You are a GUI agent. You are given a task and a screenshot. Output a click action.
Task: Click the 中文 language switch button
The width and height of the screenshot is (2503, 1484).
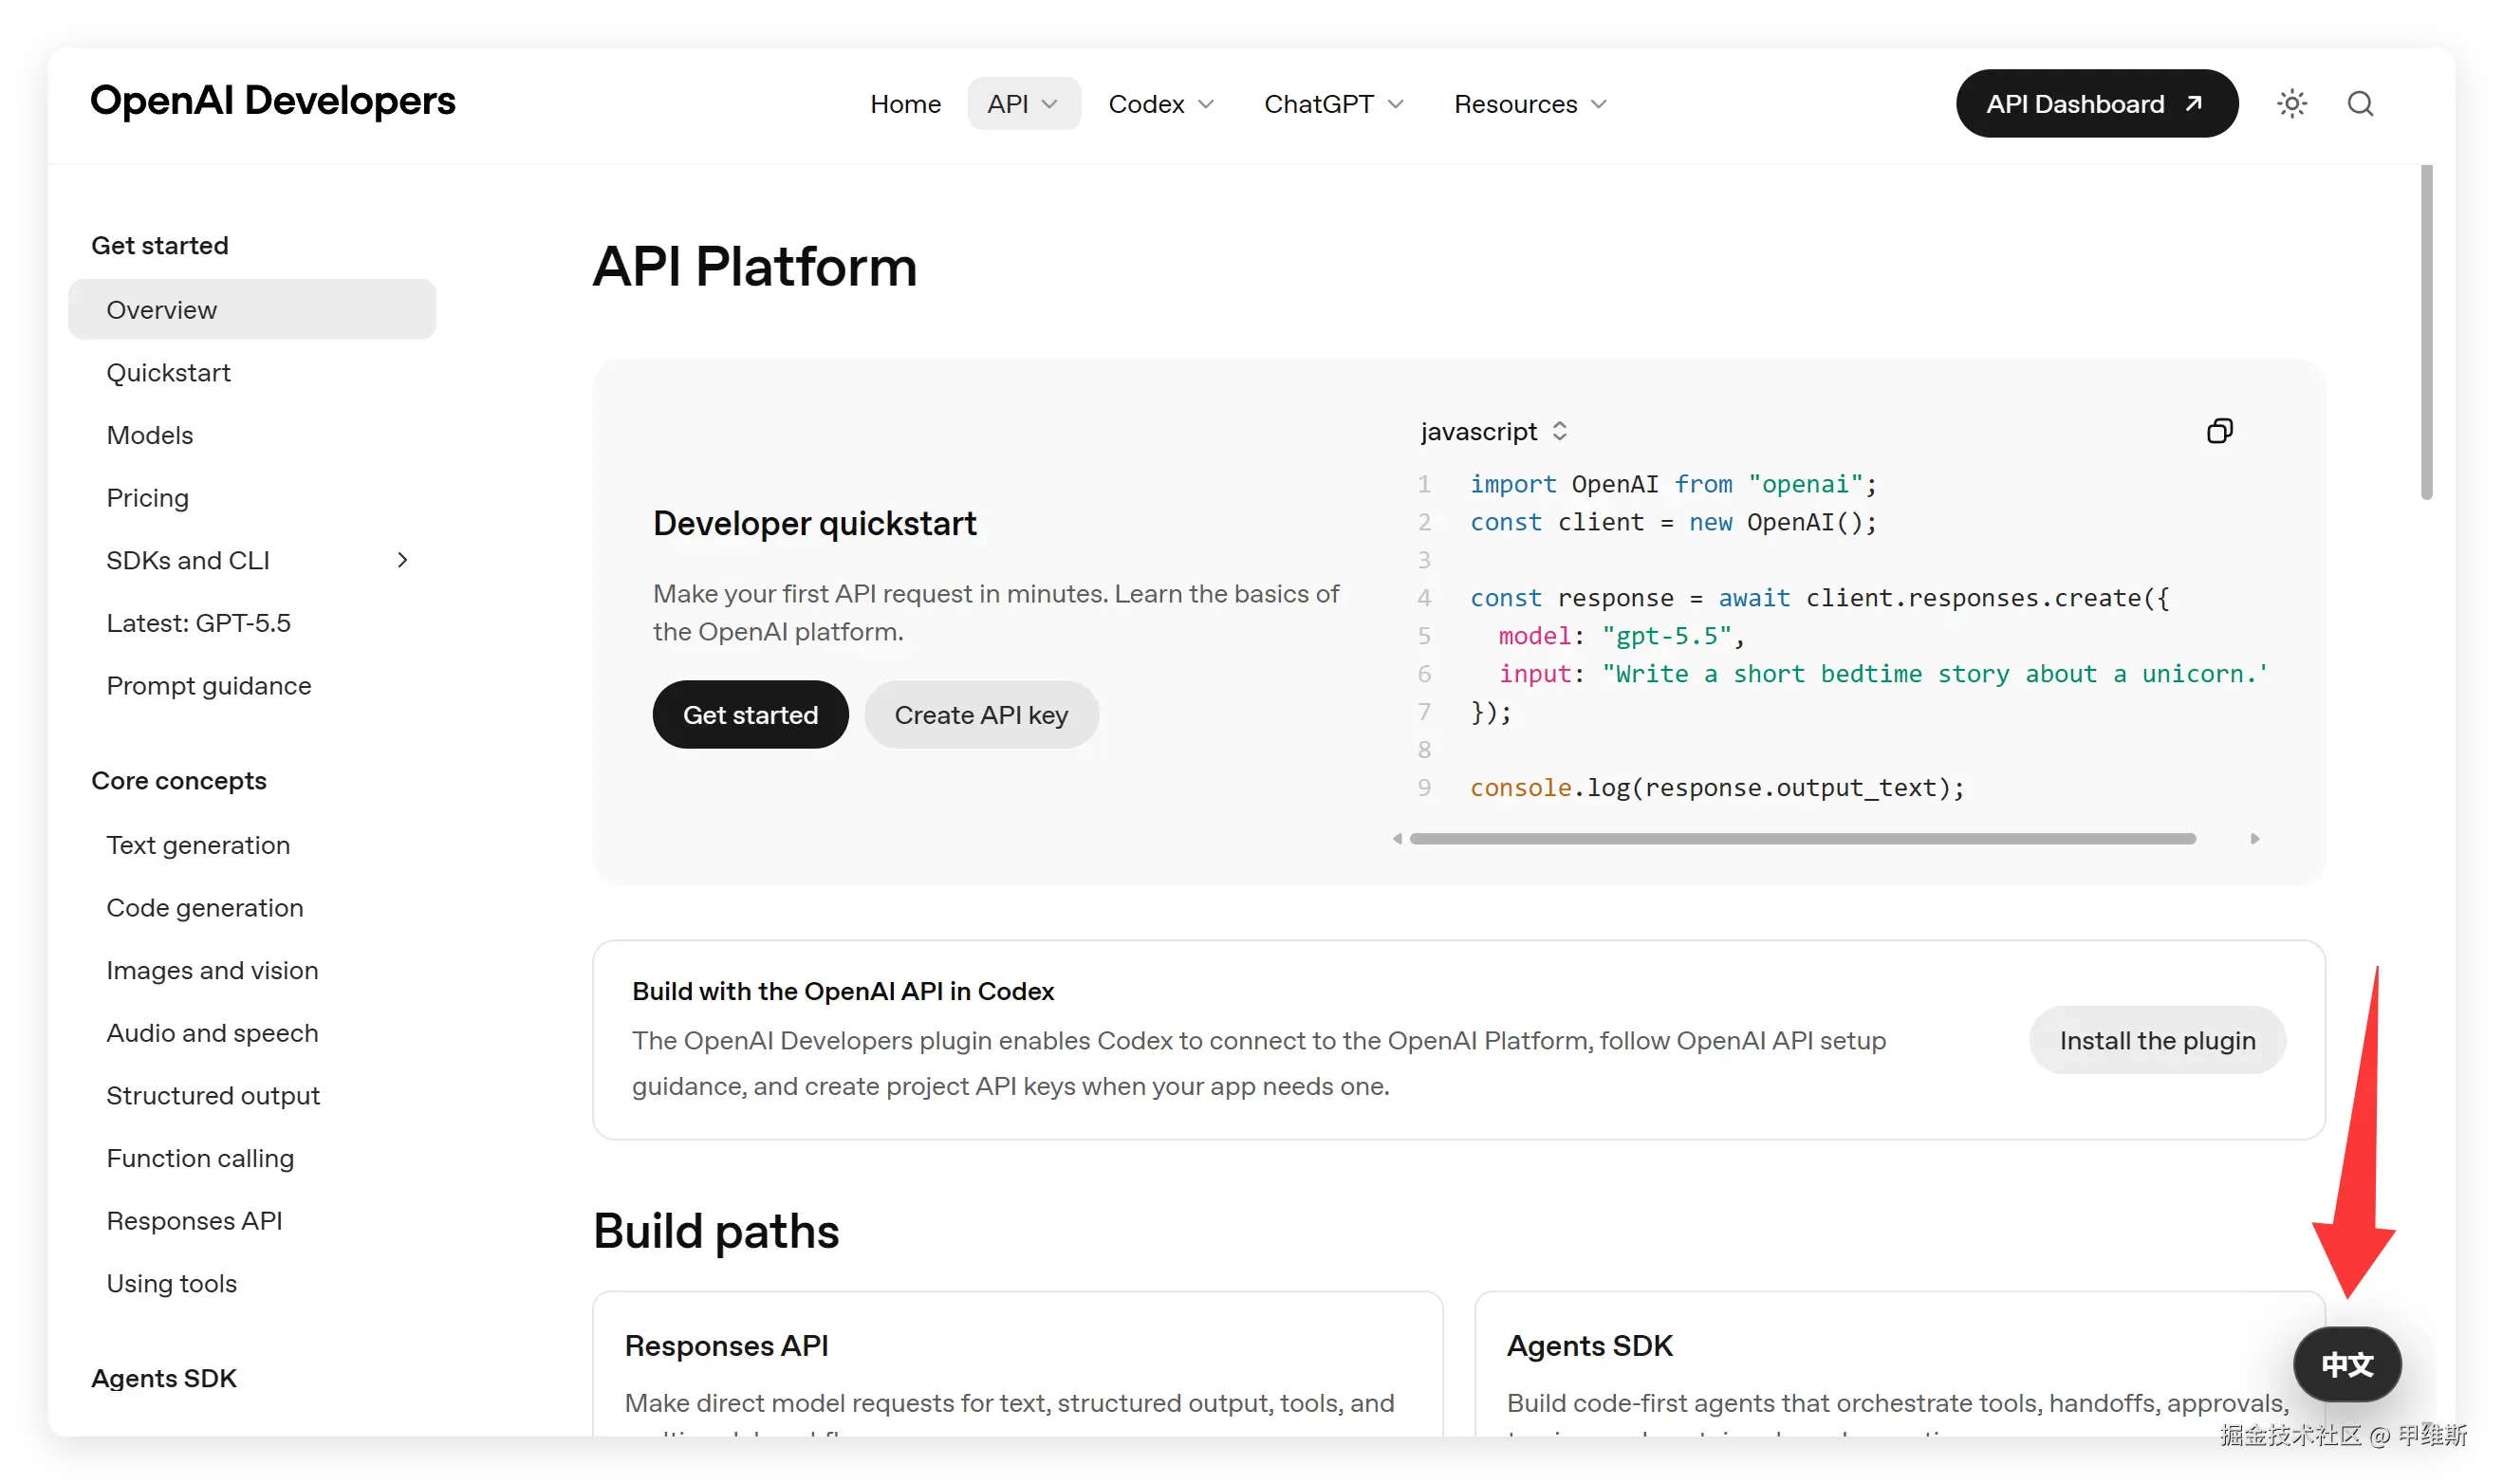pyautogui.click(x=2346, y=1364)
